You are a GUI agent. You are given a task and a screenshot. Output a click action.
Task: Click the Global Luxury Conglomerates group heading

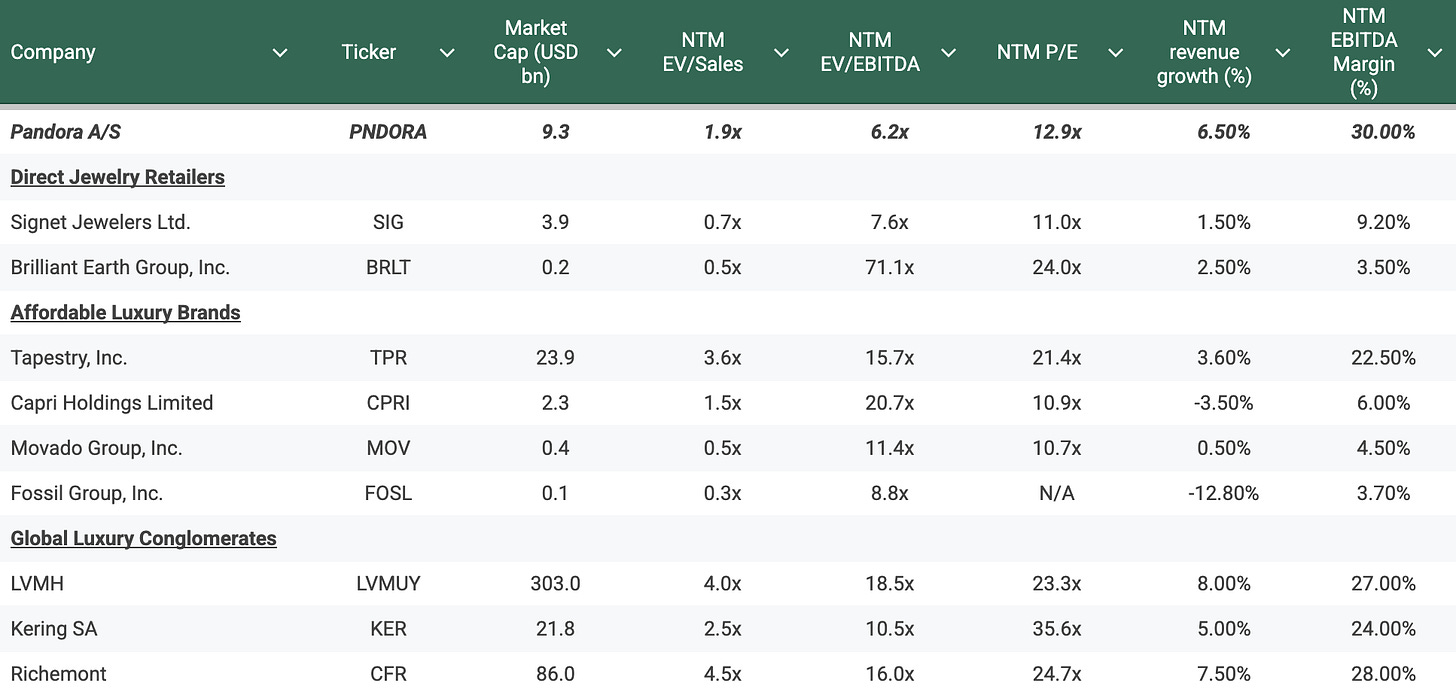coord(143,538)
